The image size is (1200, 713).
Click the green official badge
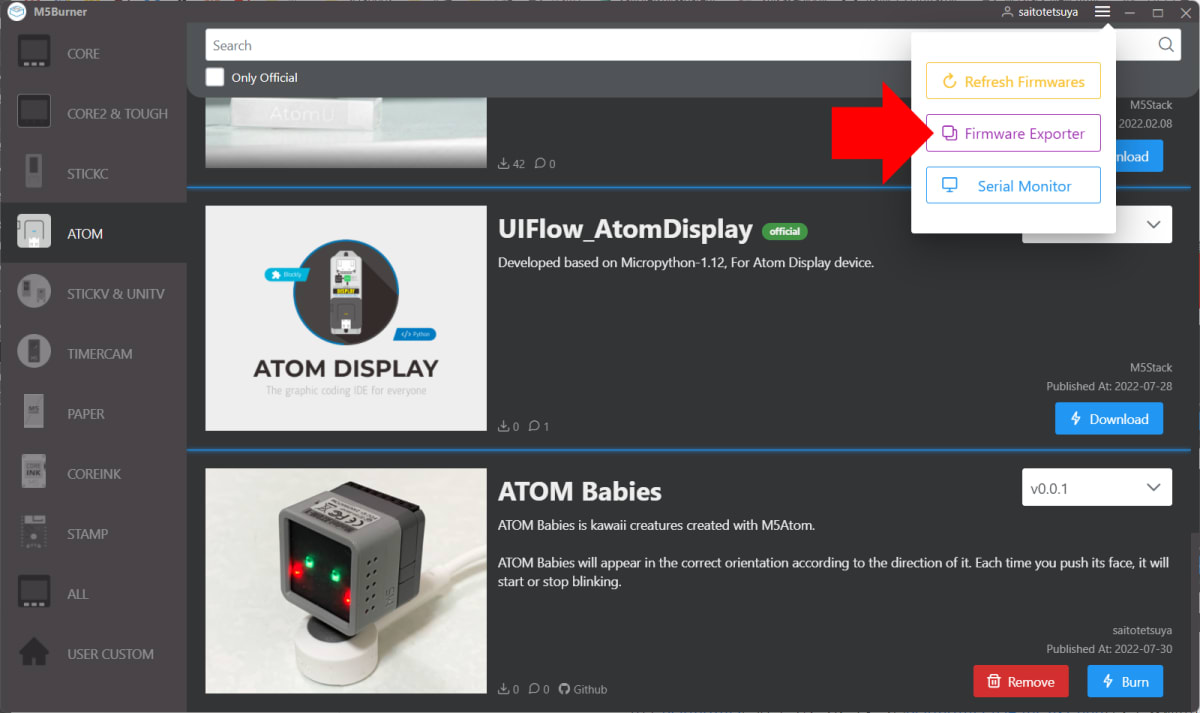[x=785, y=231]
